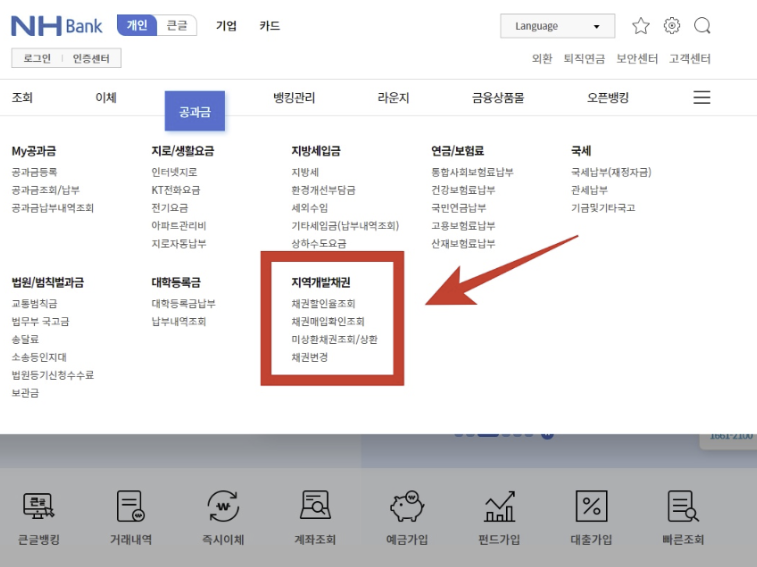
Task: Open 공과금등록 under My공과금
Action: [34, 172]
